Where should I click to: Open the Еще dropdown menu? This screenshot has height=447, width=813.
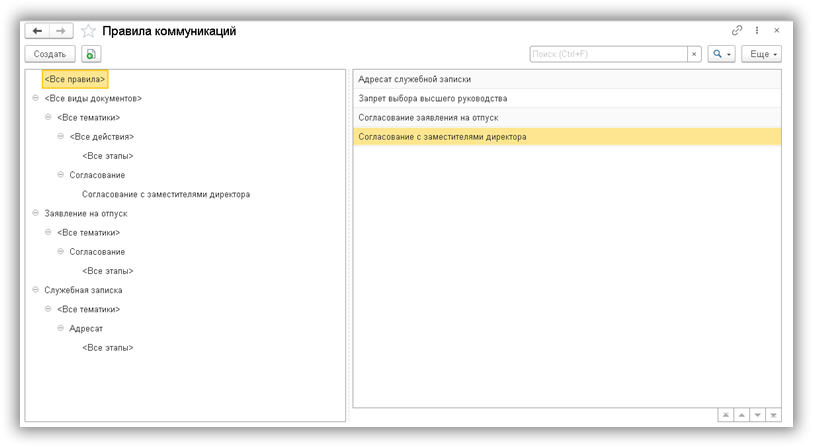pos(761,54)
